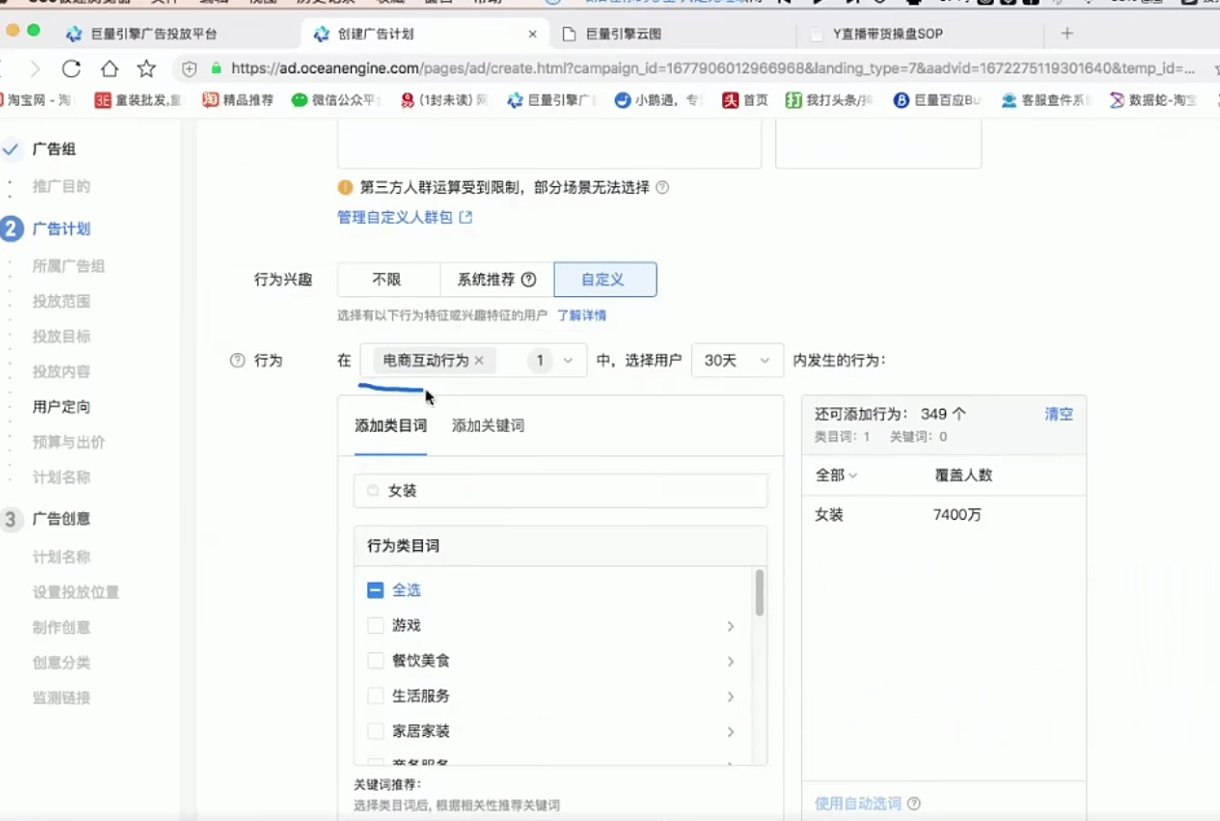1220x821 pixels.
Task: Bookmark this page with the star icon
Action: (147, 69)
